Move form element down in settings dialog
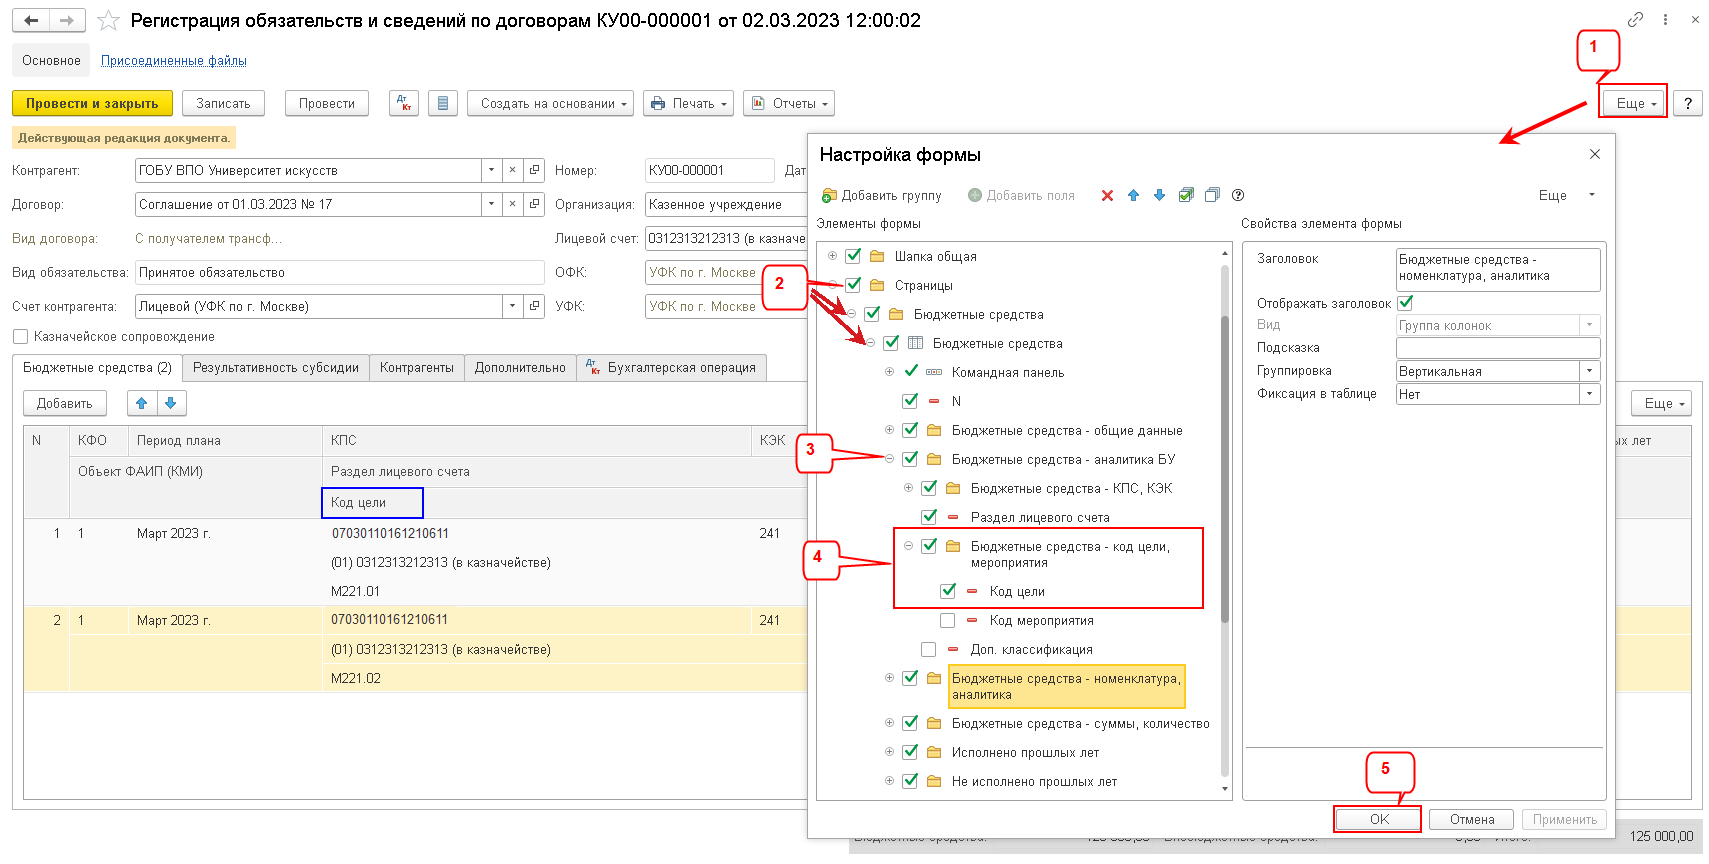 point(1159,195)
